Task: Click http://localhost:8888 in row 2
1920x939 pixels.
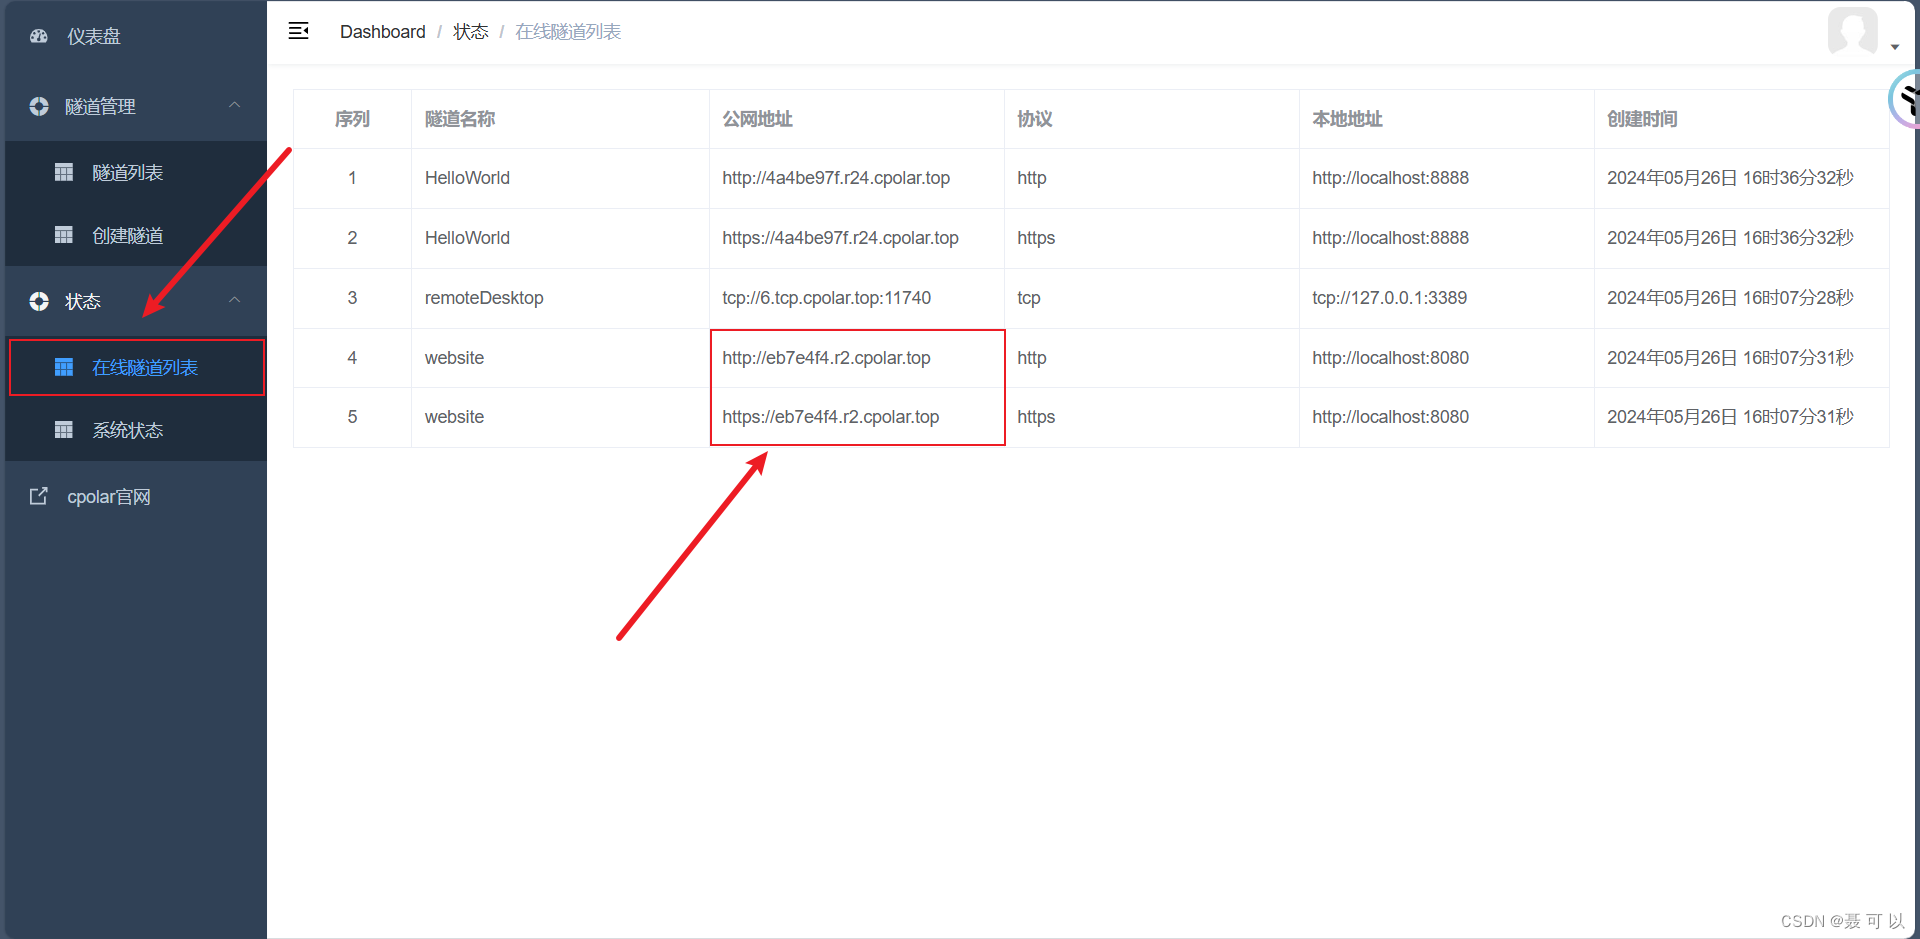Action: [1390, 238]
